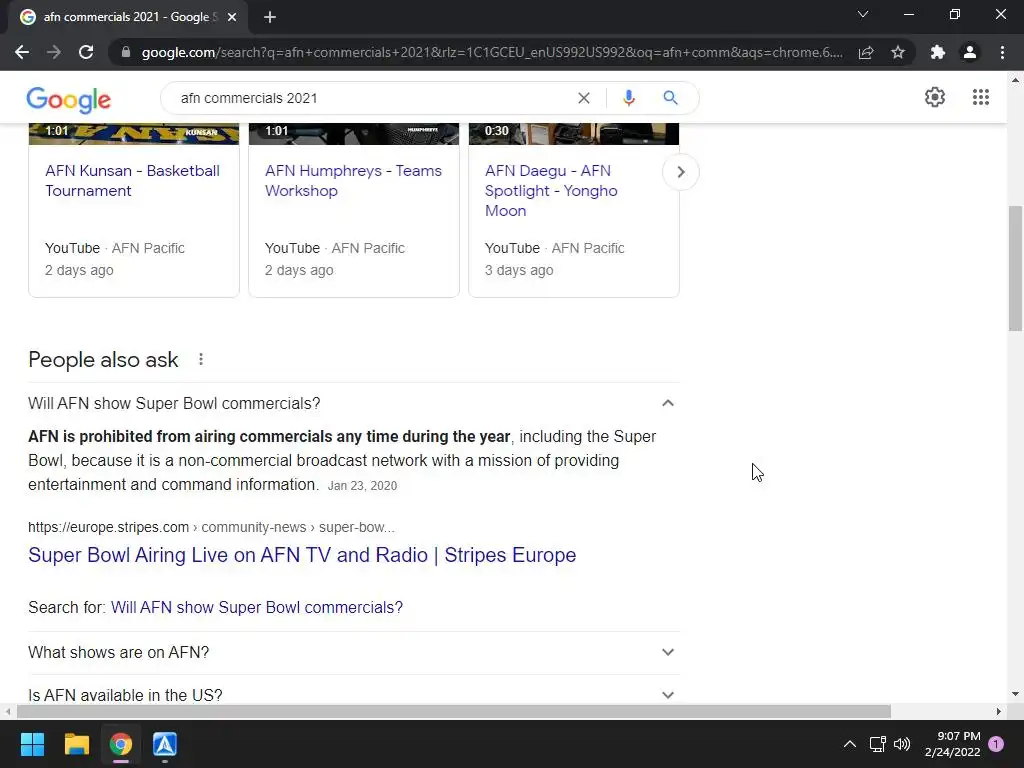1024x768 pixels.
Task: Open the clock showing 9:07 PM
Action: pos(953,744)
